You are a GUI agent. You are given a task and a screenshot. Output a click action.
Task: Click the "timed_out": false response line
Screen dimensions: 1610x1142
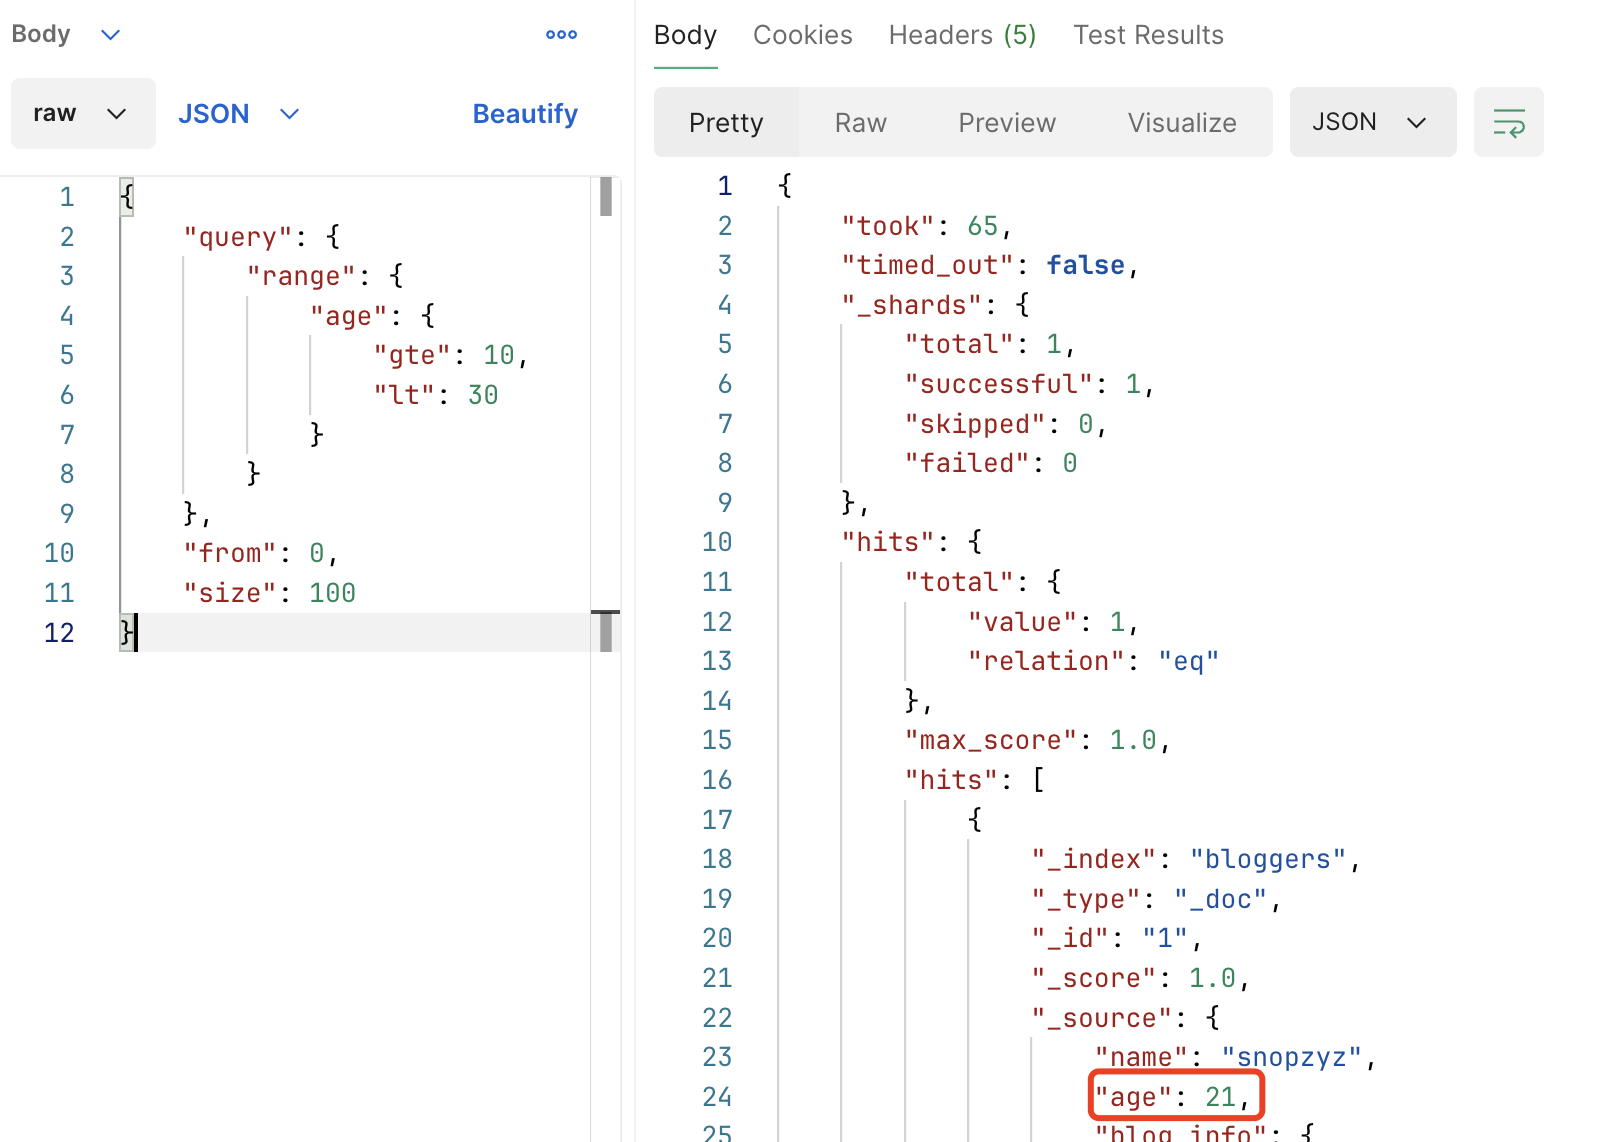click(x=990, y=265)
